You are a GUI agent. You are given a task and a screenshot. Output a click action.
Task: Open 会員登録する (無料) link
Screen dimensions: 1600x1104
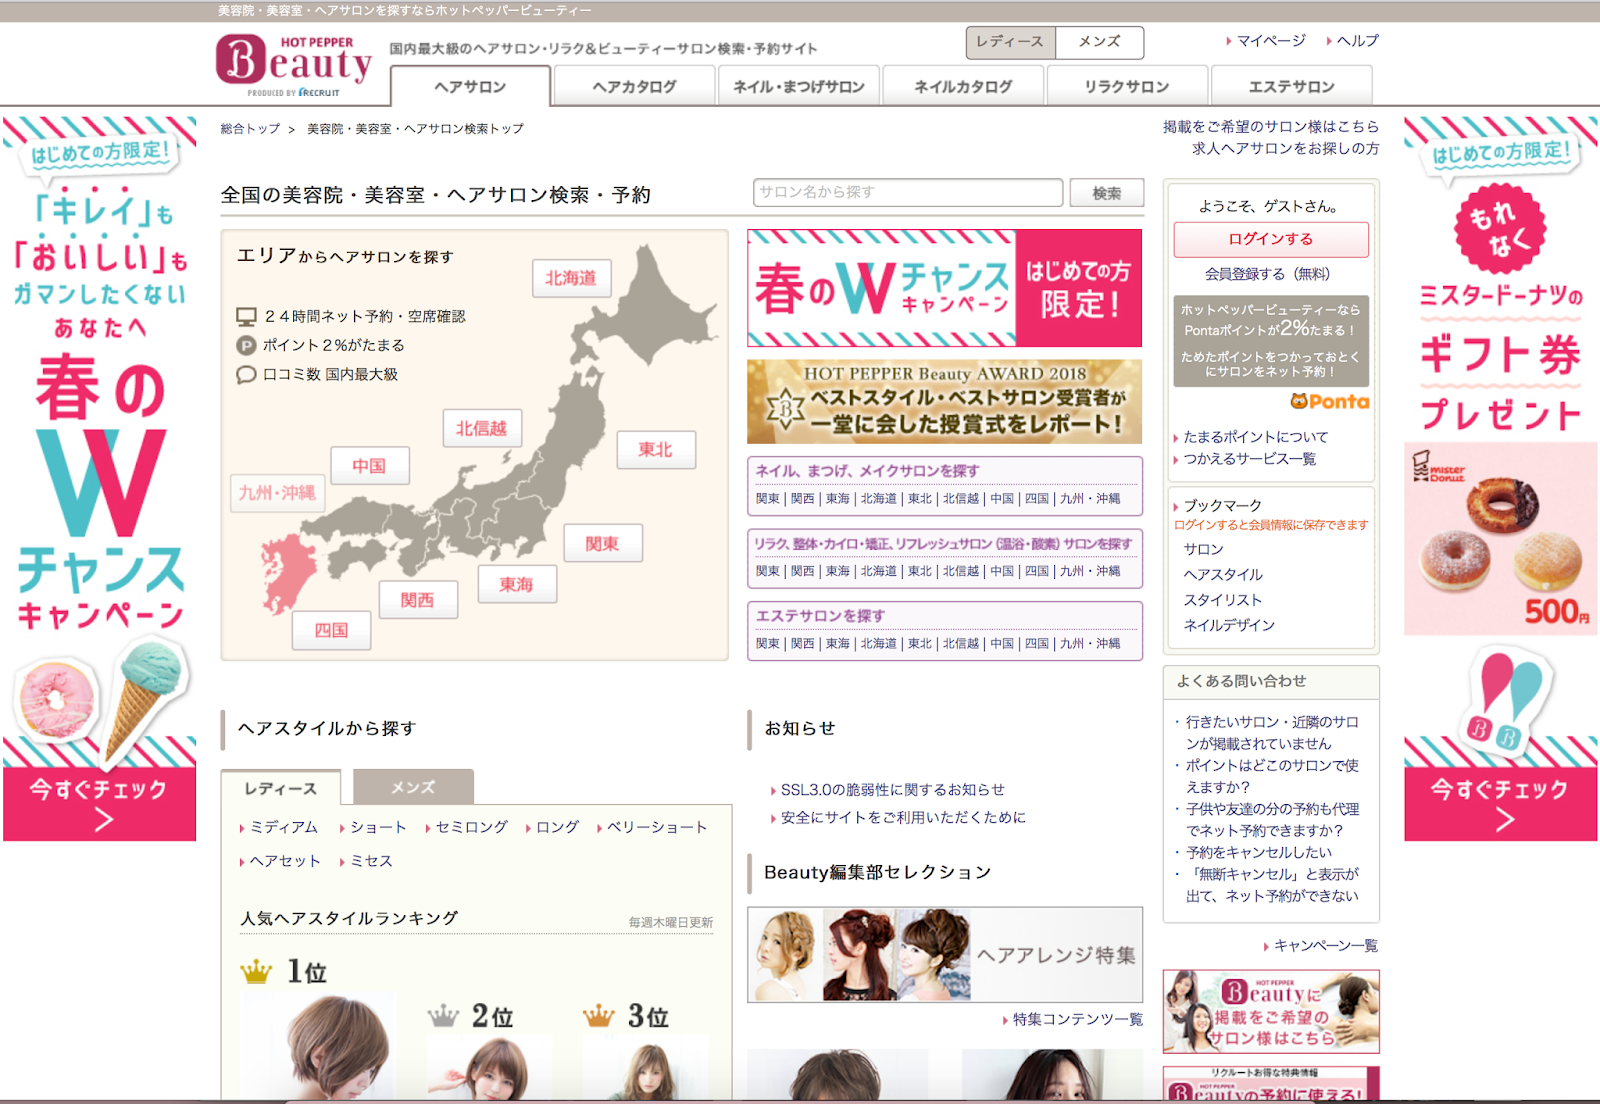point(1267,274)
